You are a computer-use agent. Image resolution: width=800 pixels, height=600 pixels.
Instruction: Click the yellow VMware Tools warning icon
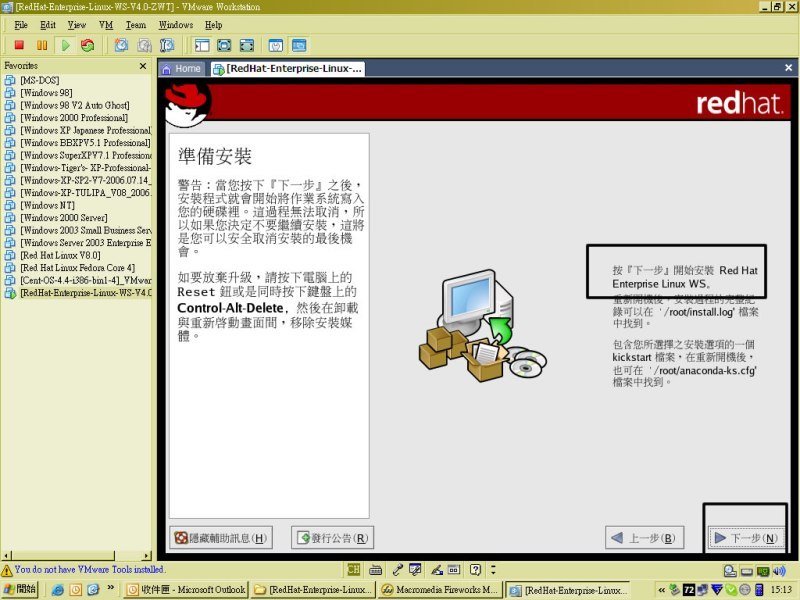[7, 570]
